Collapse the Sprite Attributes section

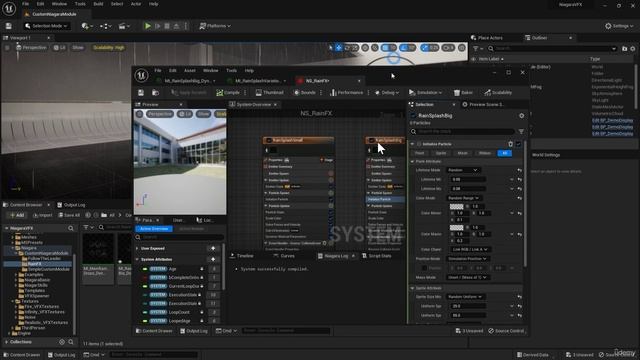pos(412,288)
